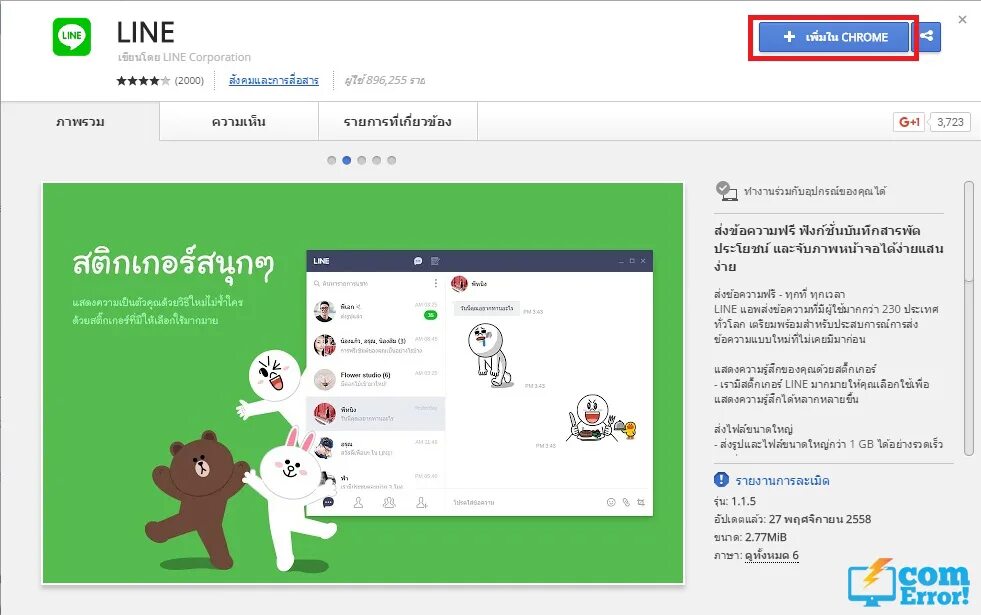981x615 pixels.
Task: Click the device compatibility checkmark icon
Action: (x=726, y=191)
